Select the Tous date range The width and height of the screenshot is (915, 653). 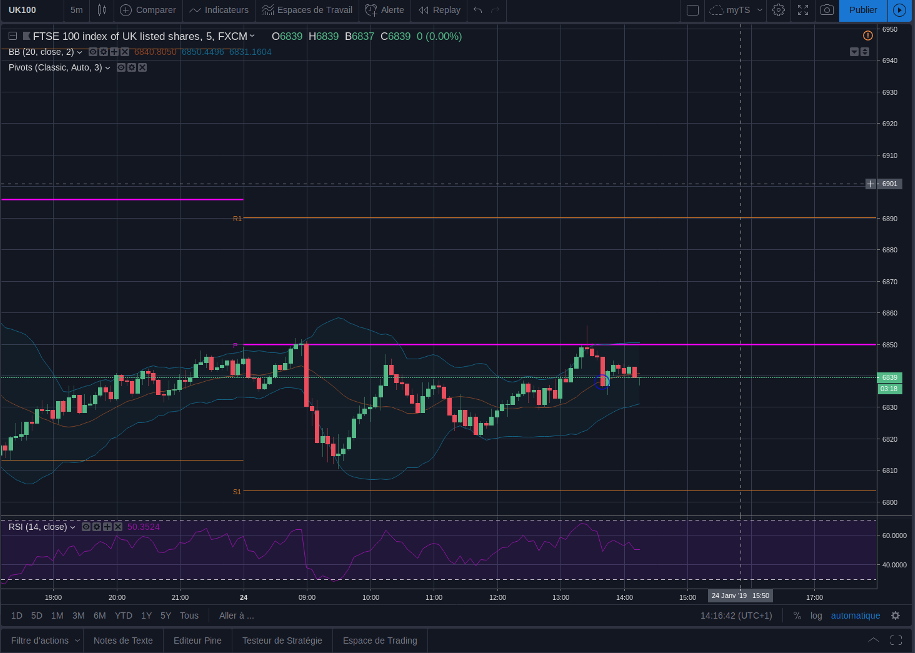pos(189,616)
